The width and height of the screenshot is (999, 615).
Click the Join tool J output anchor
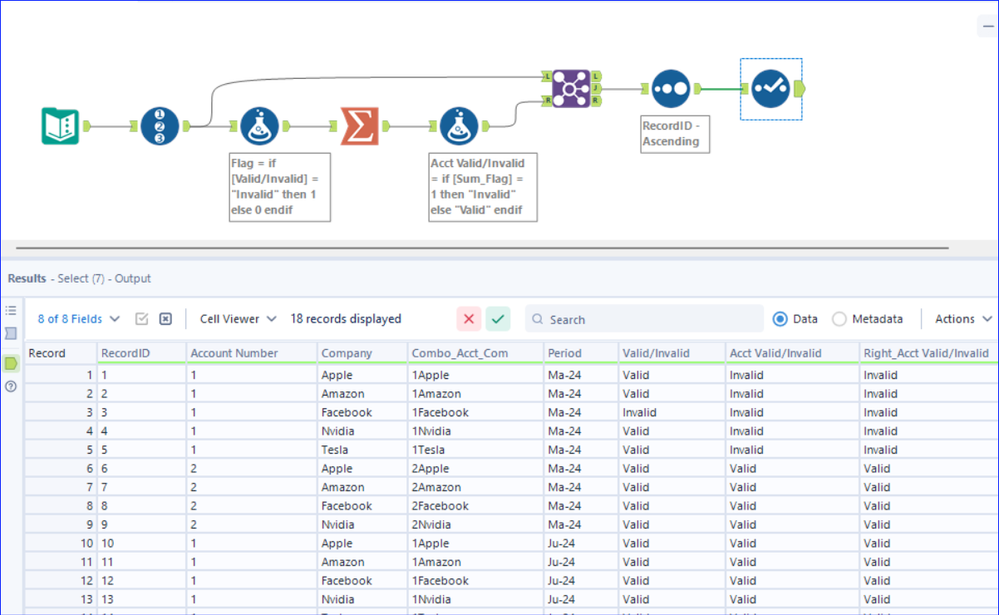[x=596, y=89]
